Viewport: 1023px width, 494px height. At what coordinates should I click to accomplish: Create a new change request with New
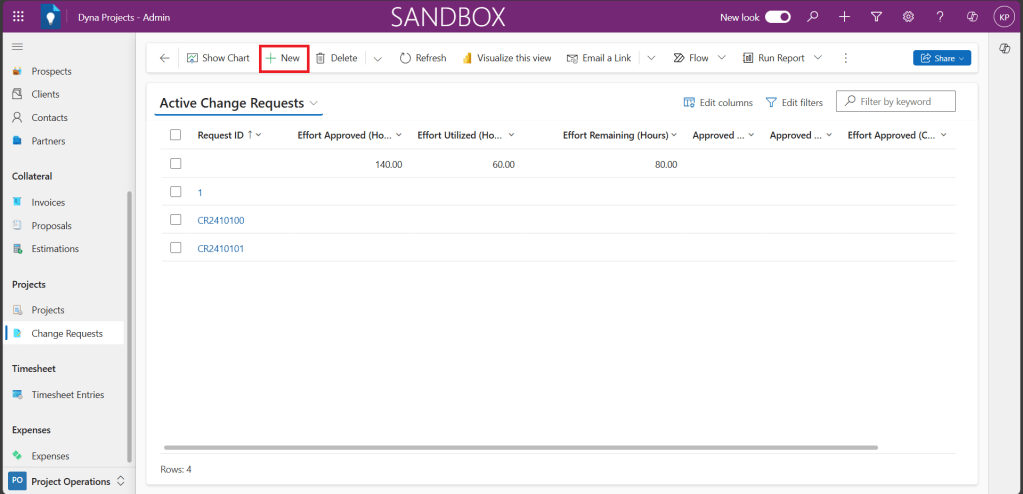pos(283,58)
